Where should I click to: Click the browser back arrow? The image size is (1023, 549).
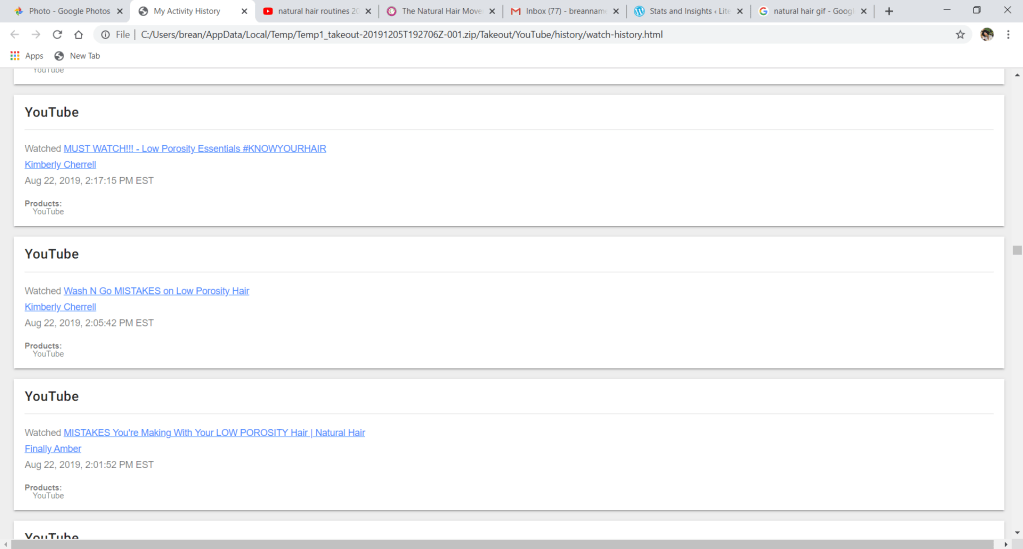pyautogui.click(x=14, y=34)
